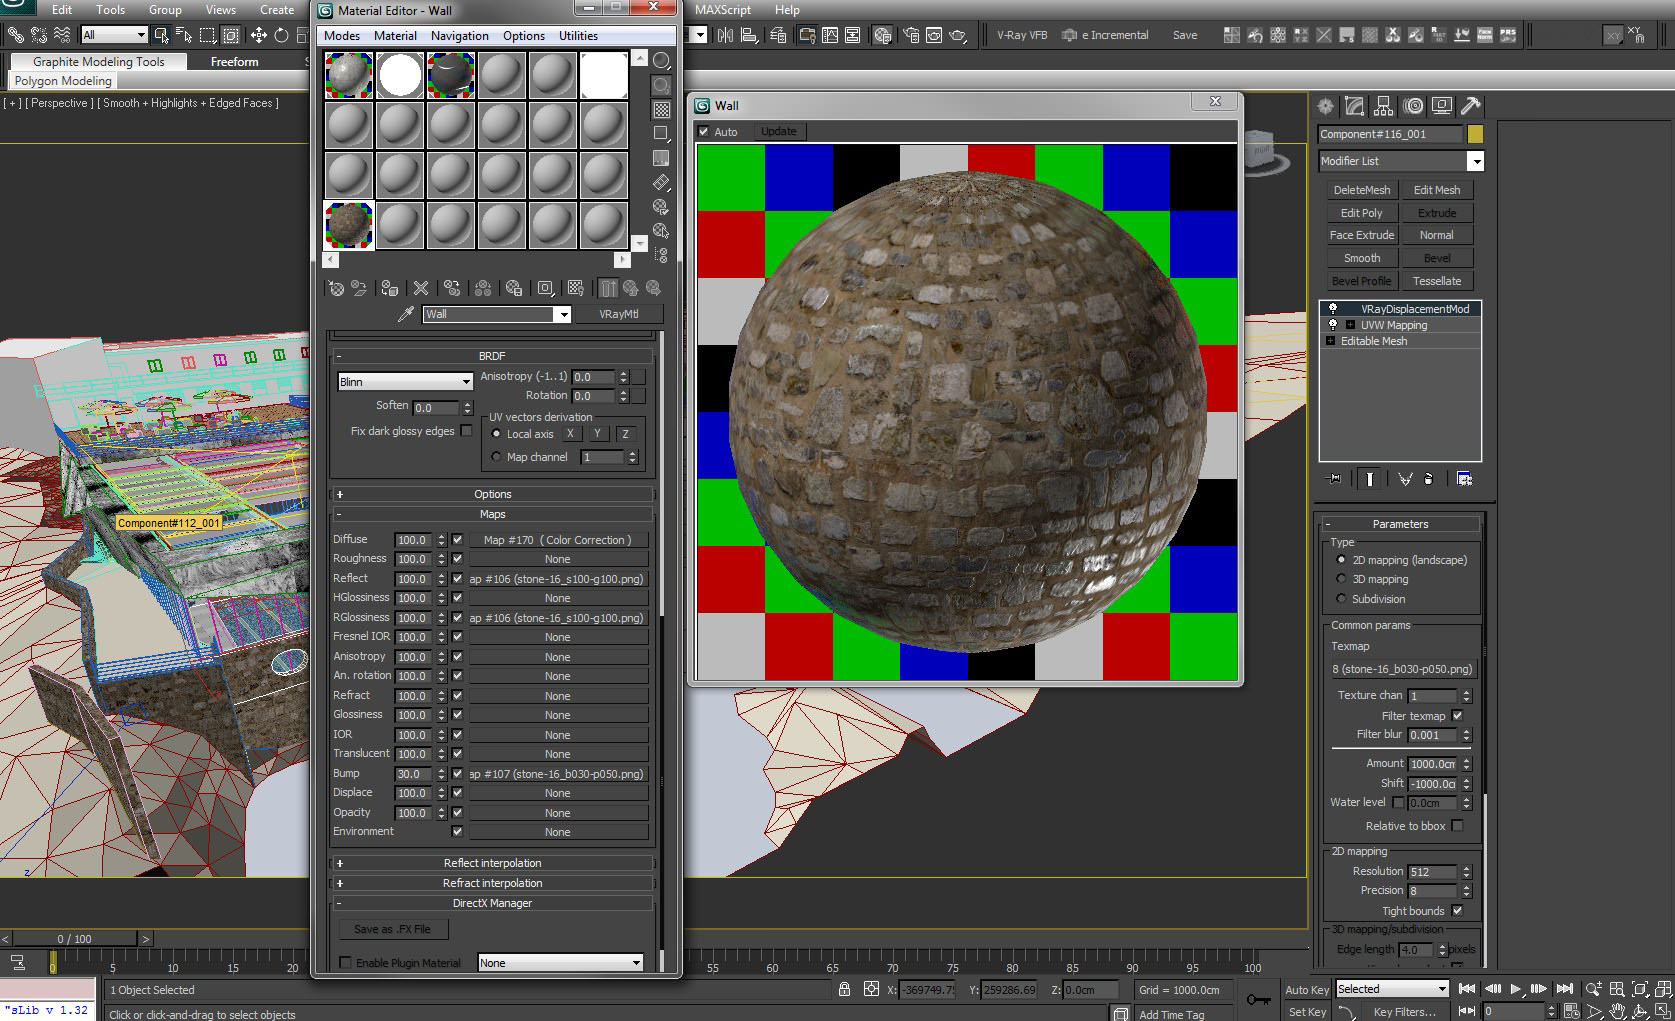
Task: Expand Options rollout
Action: [x=492, y=494]
